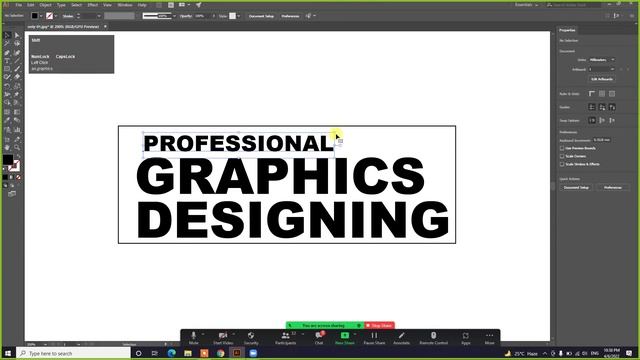
Task: Open the Effect menu
Action: 93,5
